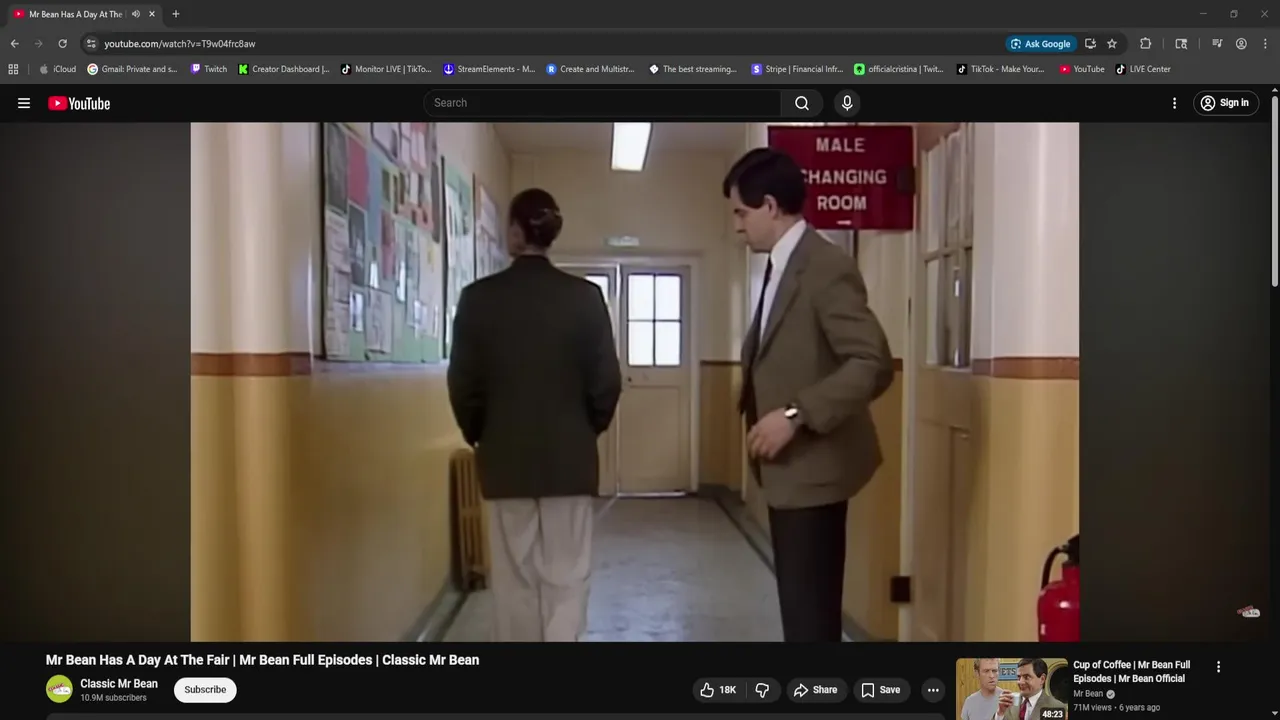Open officialcristina Twitch bookmark
1280x720 pixels.
pyautogui.click(x=899, y=69)
